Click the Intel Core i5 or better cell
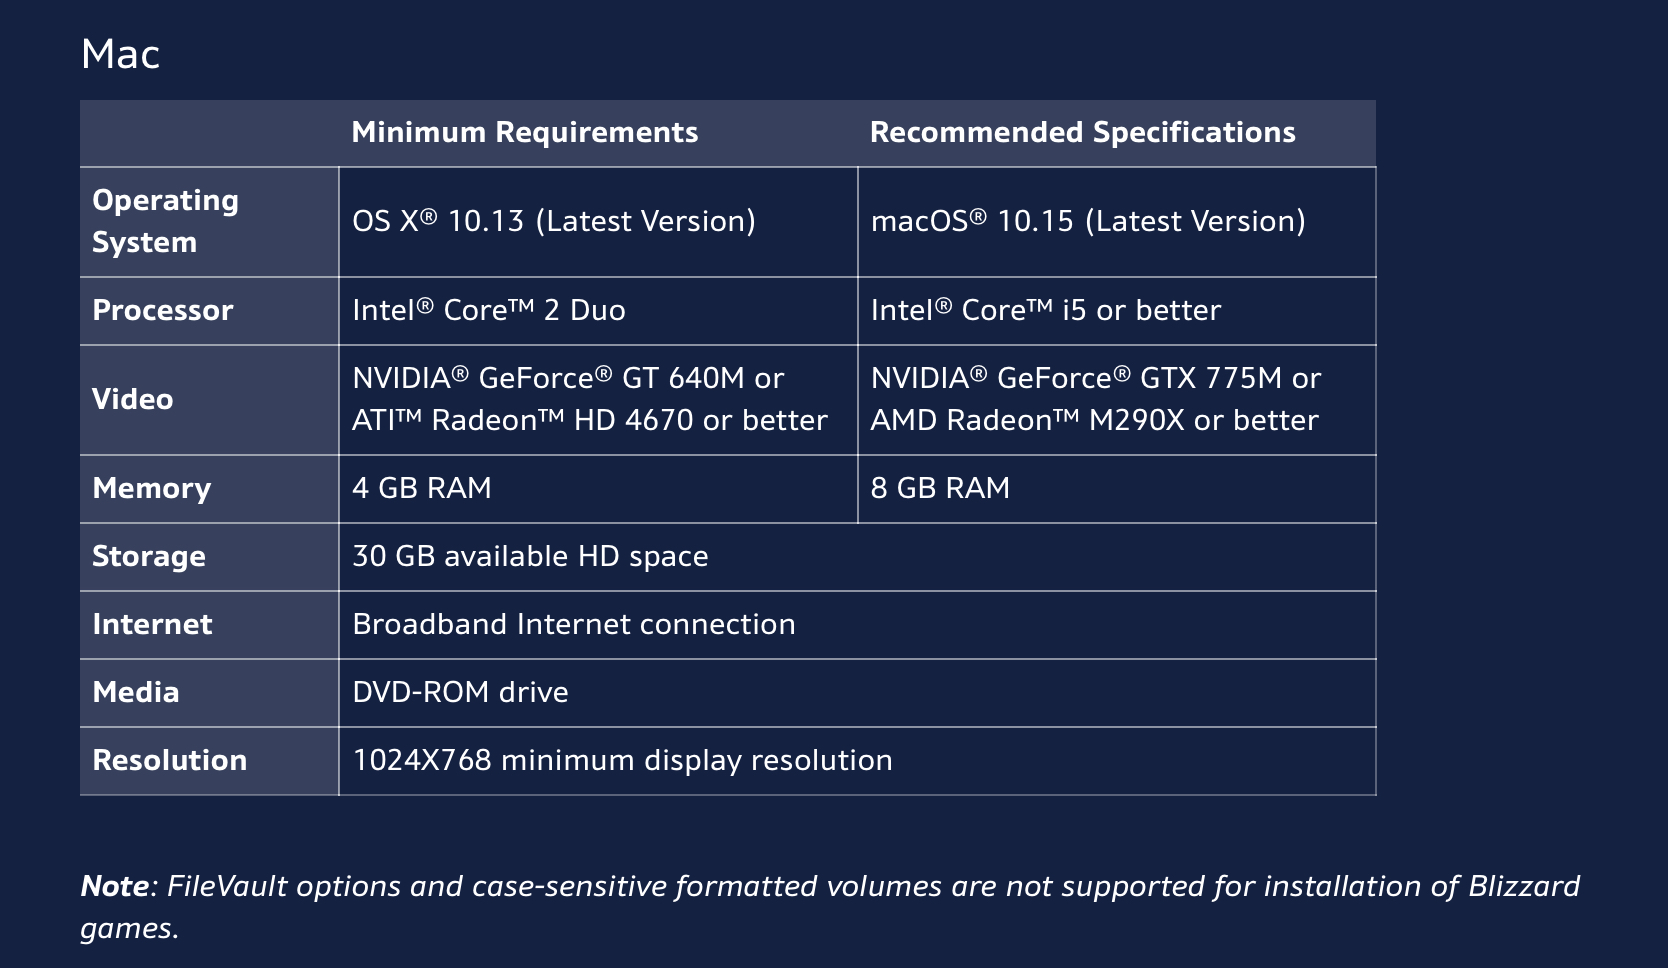 (1045, 311)
